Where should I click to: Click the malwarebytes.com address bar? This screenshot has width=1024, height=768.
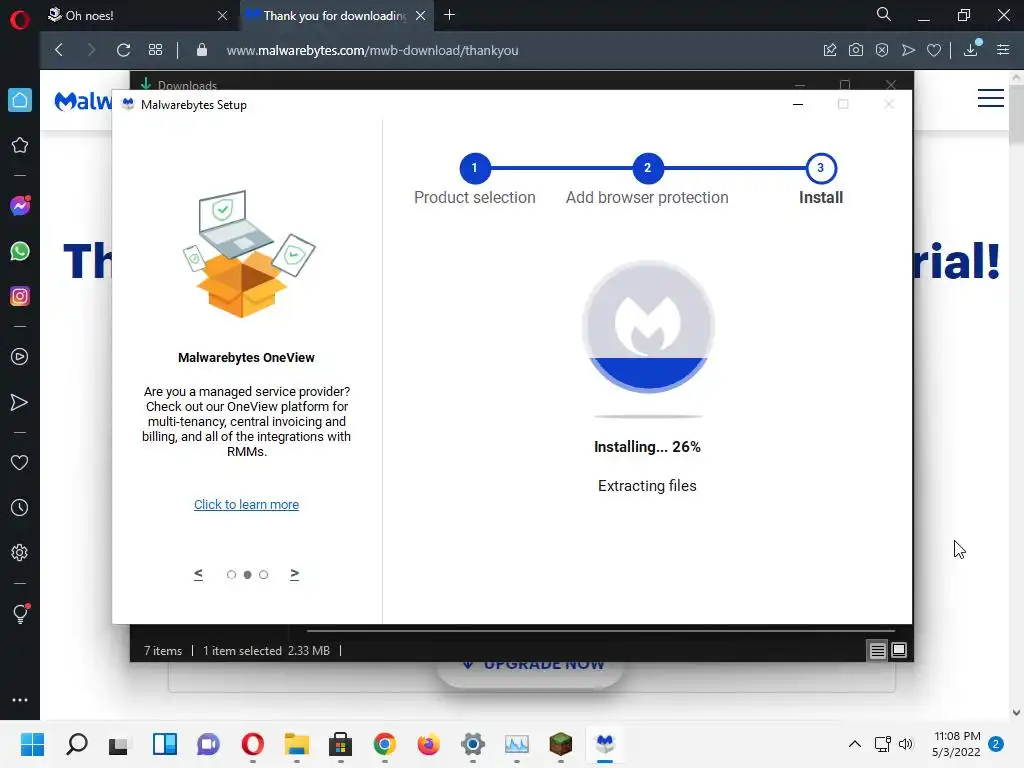(x=372, y=50)
